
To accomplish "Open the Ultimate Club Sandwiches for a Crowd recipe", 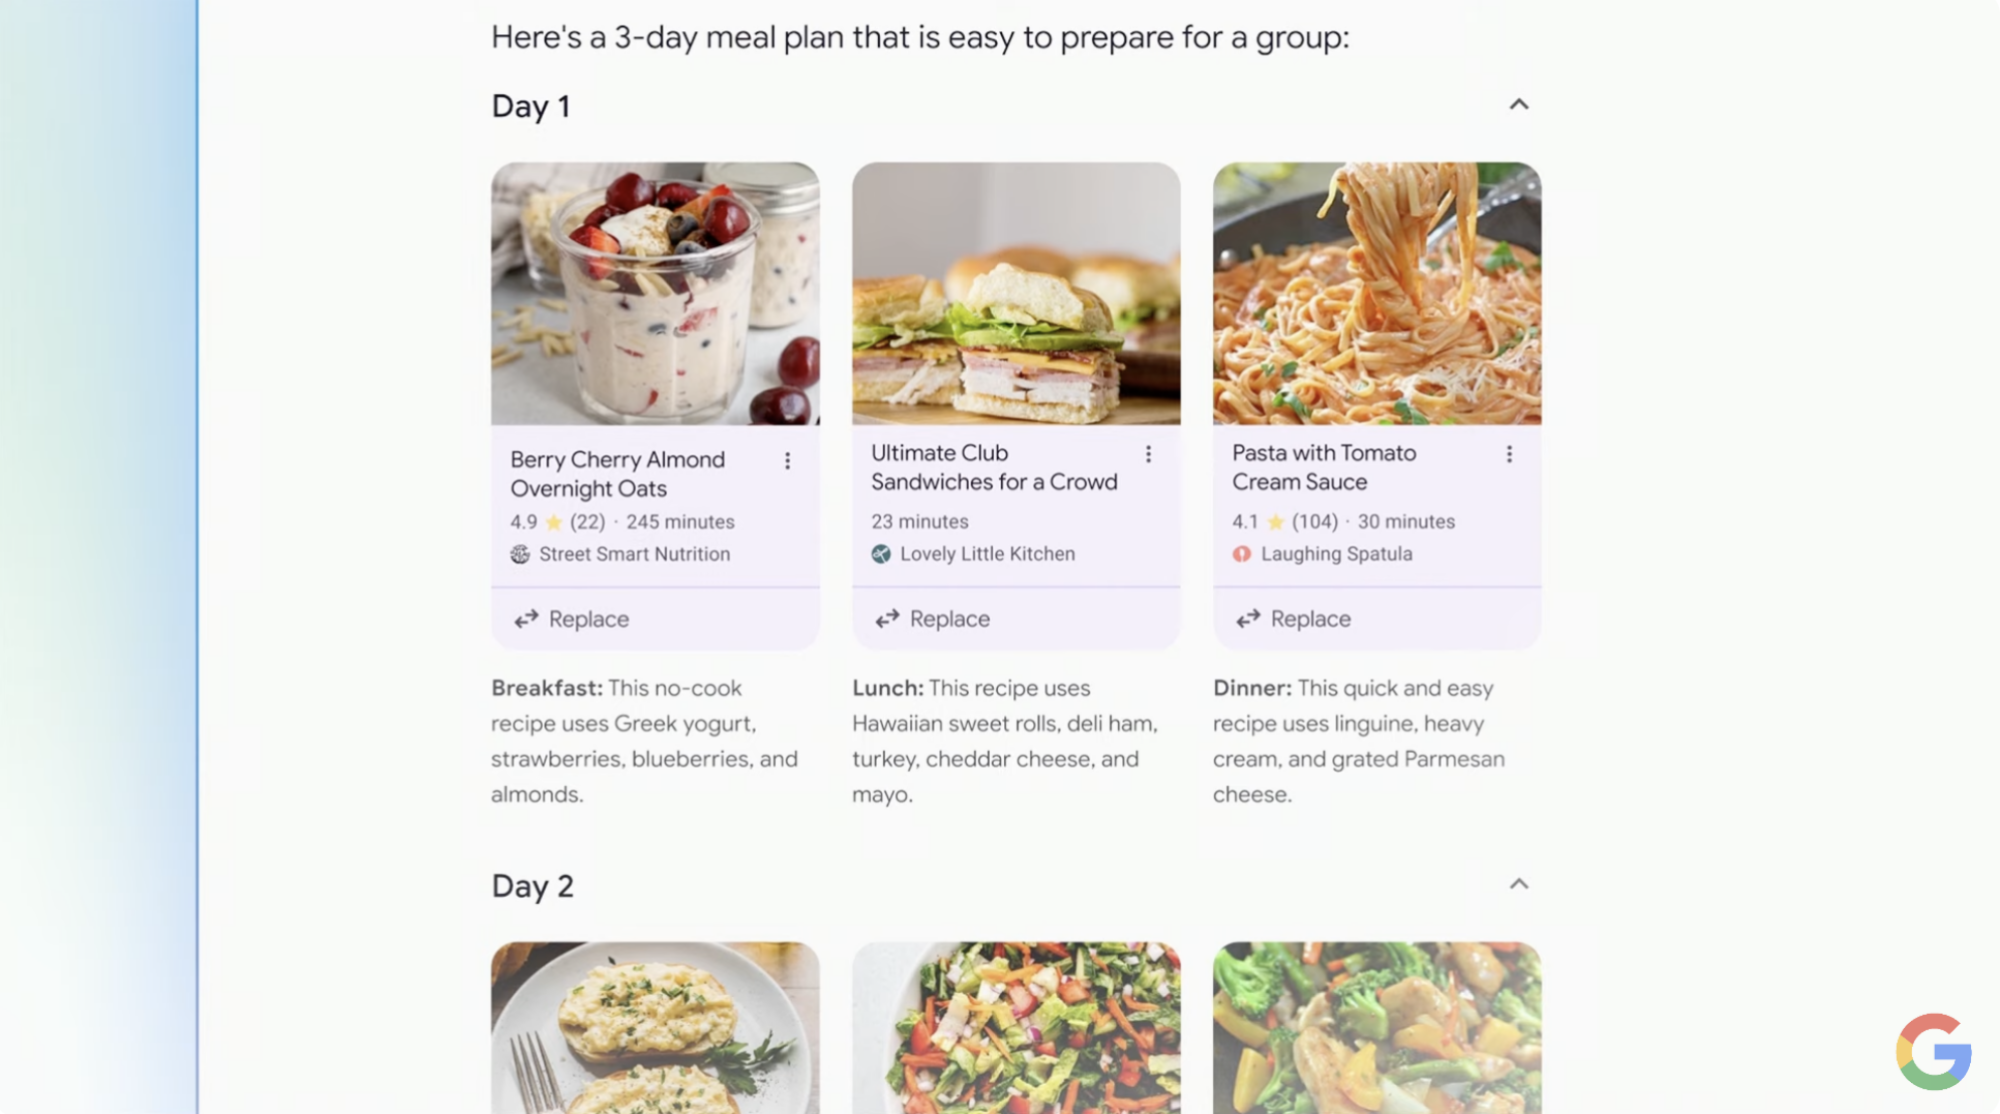I will click(994, 467).
